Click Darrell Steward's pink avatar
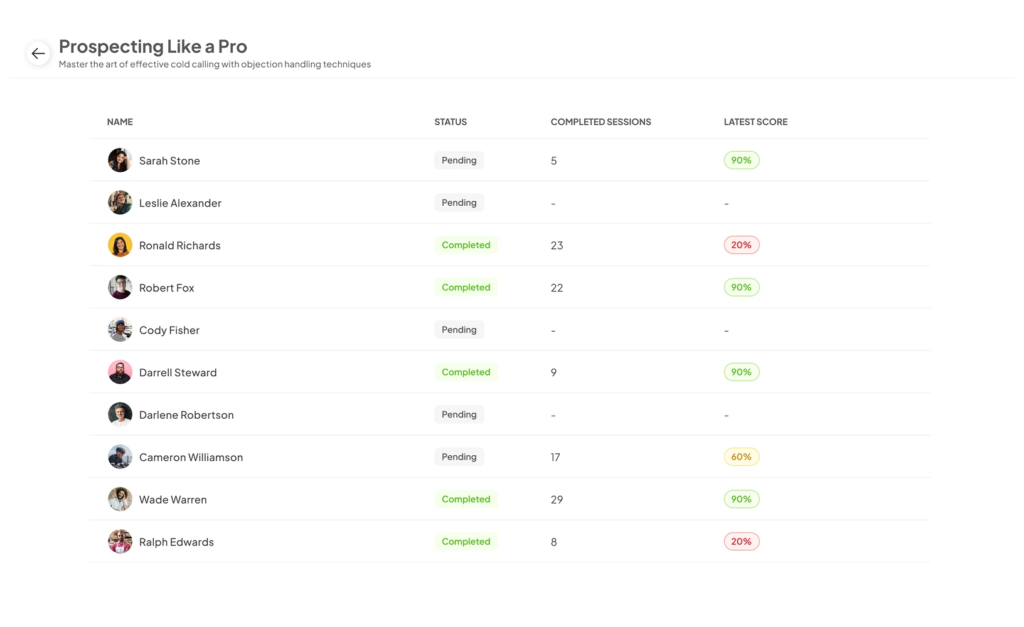The image size is (1024, 627). pyautogui.click(x=120, y=372)
